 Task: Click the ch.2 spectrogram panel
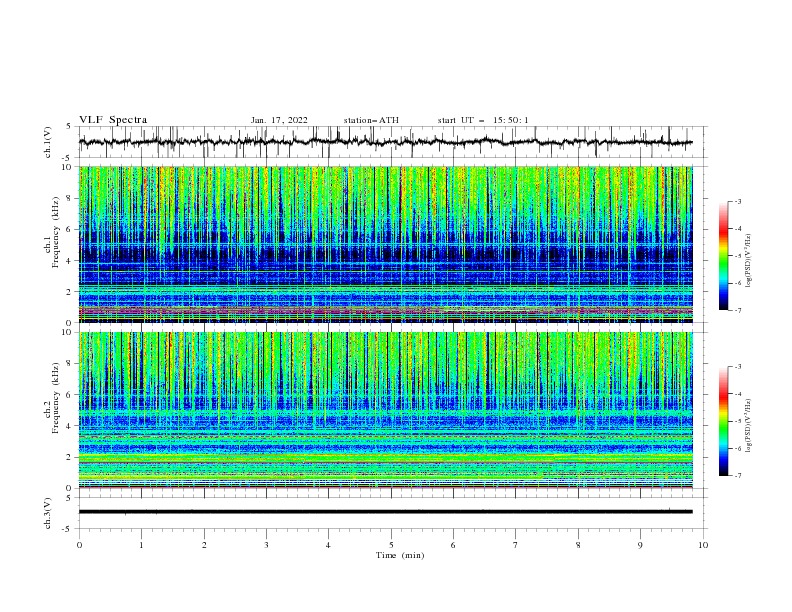[x=386, y=410]
